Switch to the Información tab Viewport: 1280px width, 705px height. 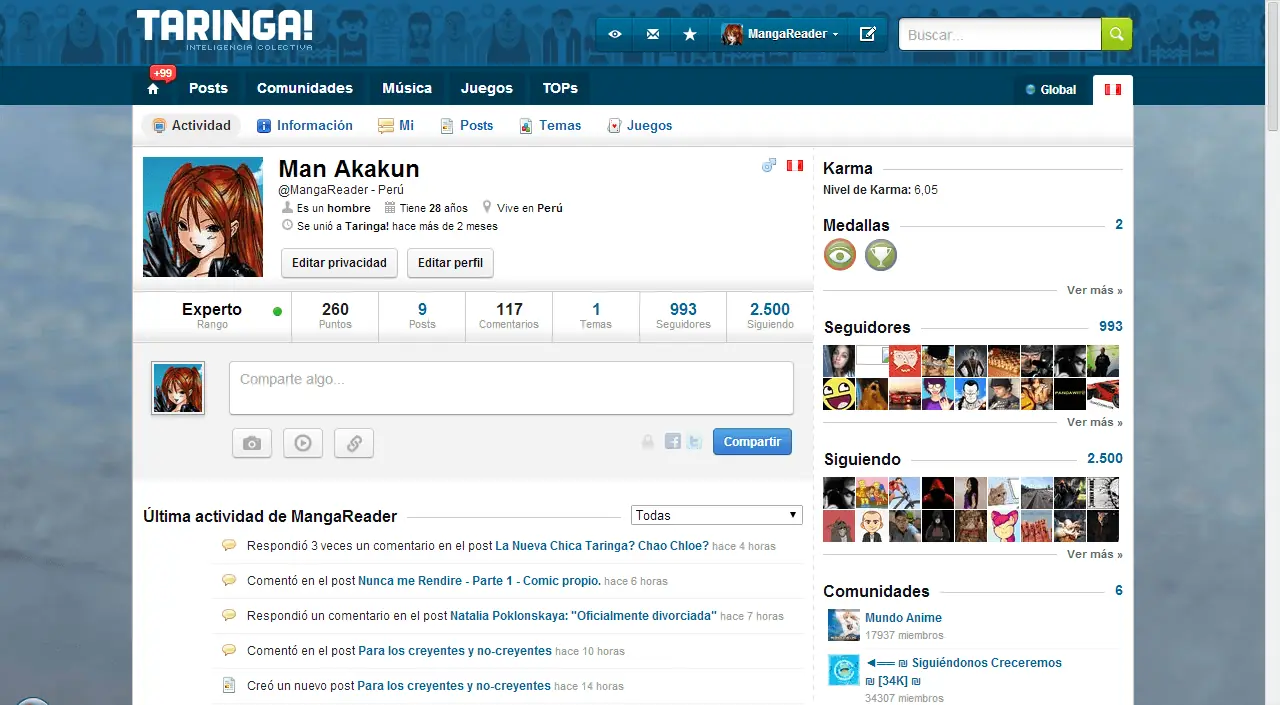[x=305, y=125]
